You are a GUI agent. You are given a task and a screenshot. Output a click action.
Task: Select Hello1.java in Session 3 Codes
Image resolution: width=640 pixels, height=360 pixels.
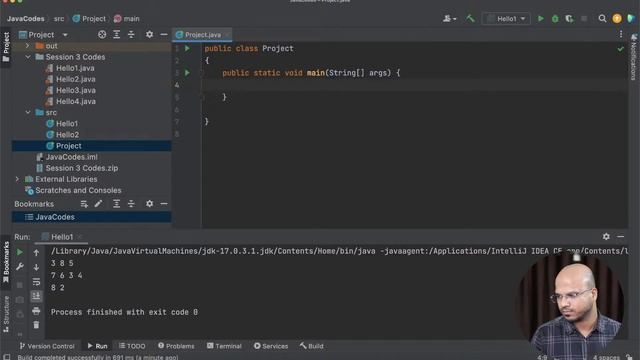tap(75, 68)
